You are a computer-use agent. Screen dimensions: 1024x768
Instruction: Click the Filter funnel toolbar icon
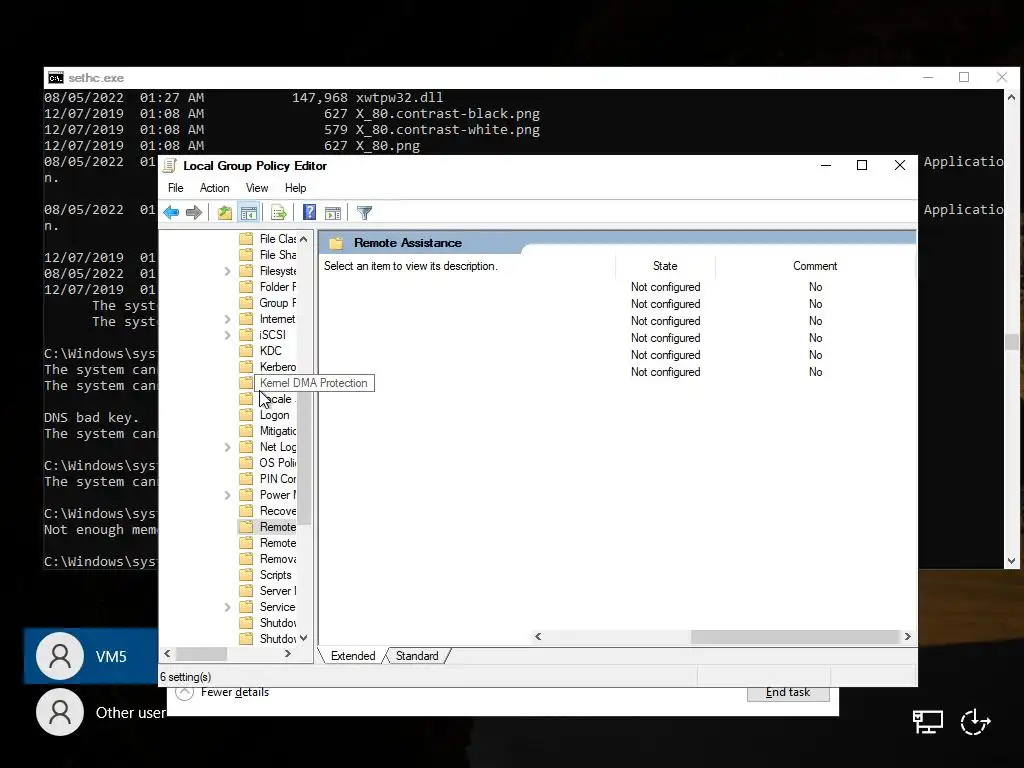(364, 212)
